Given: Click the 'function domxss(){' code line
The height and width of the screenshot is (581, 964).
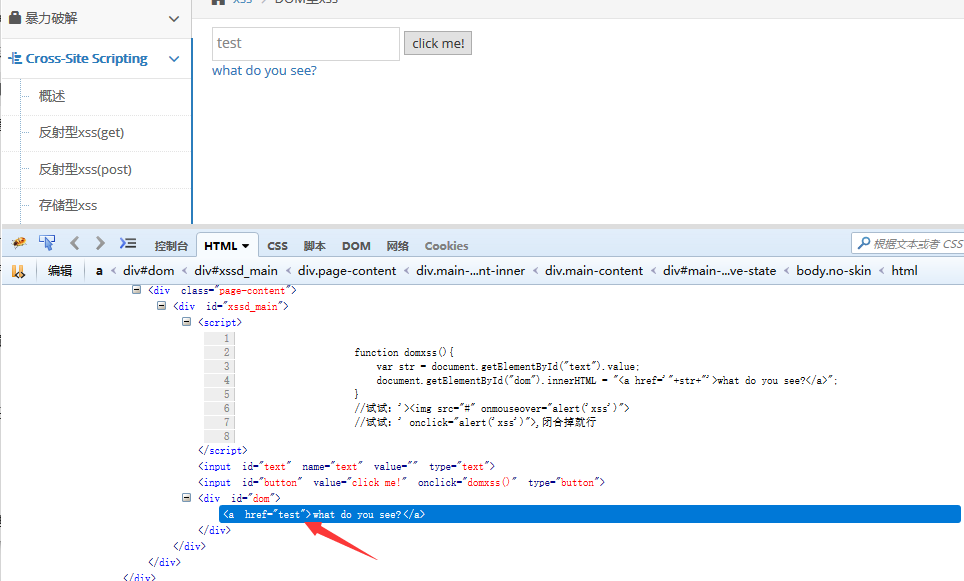Looking at the screenshot, I should 404,352.
